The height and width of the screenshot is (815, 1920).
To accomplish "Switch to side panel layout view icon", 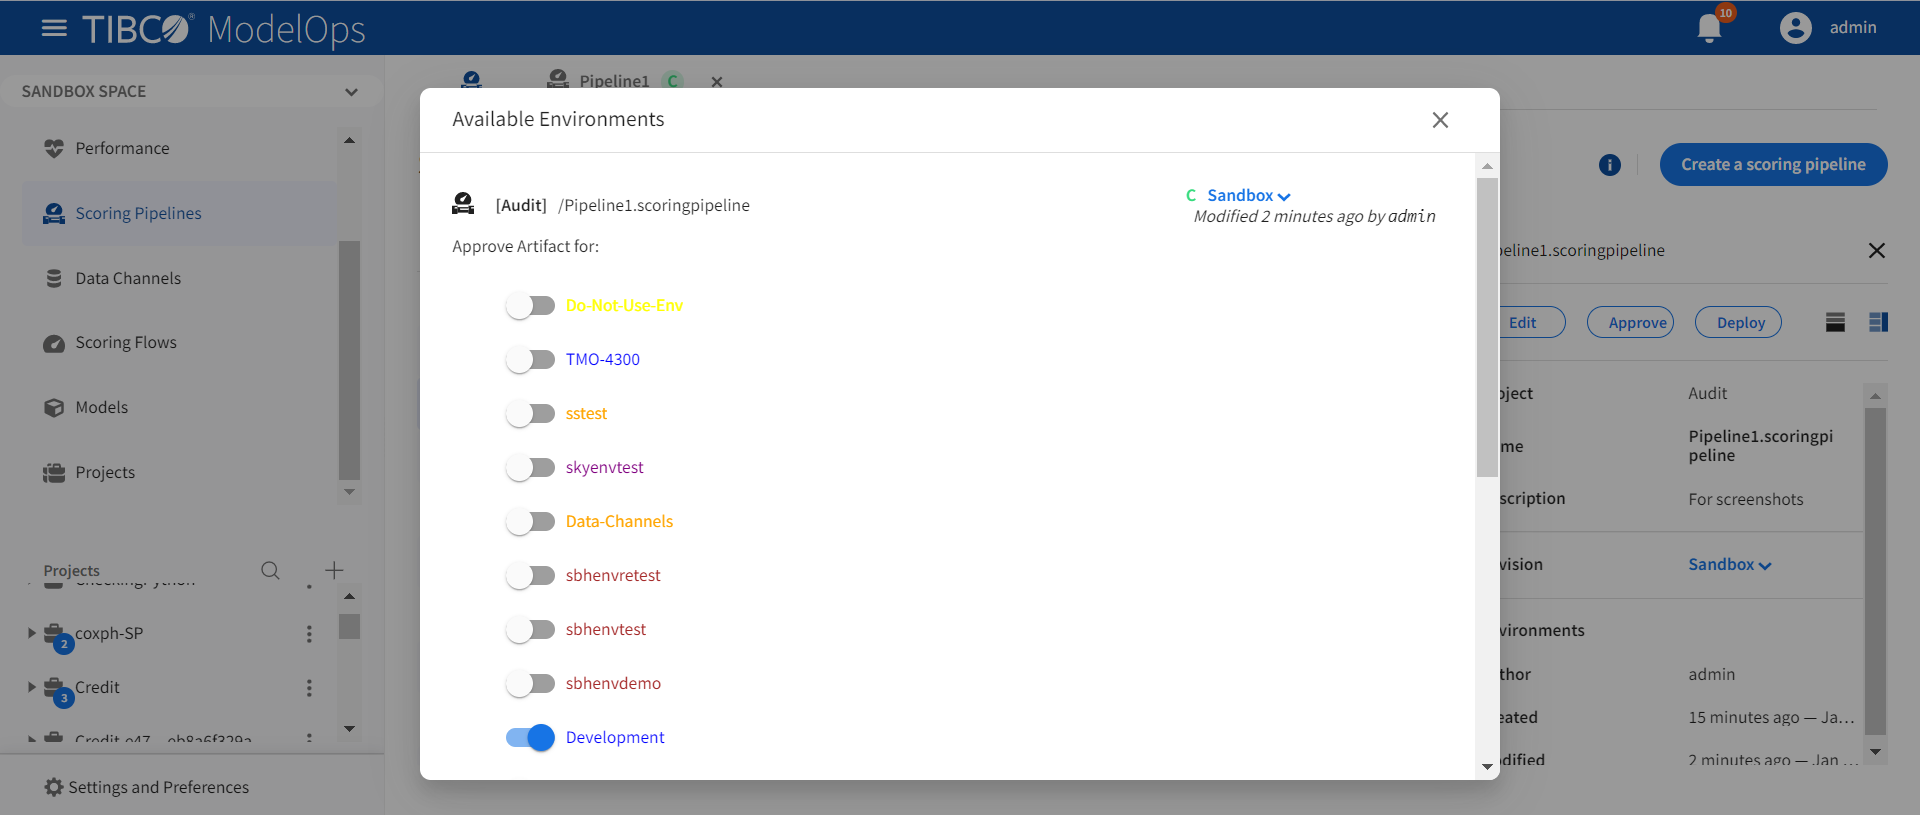I will [x=1878, y=322].
